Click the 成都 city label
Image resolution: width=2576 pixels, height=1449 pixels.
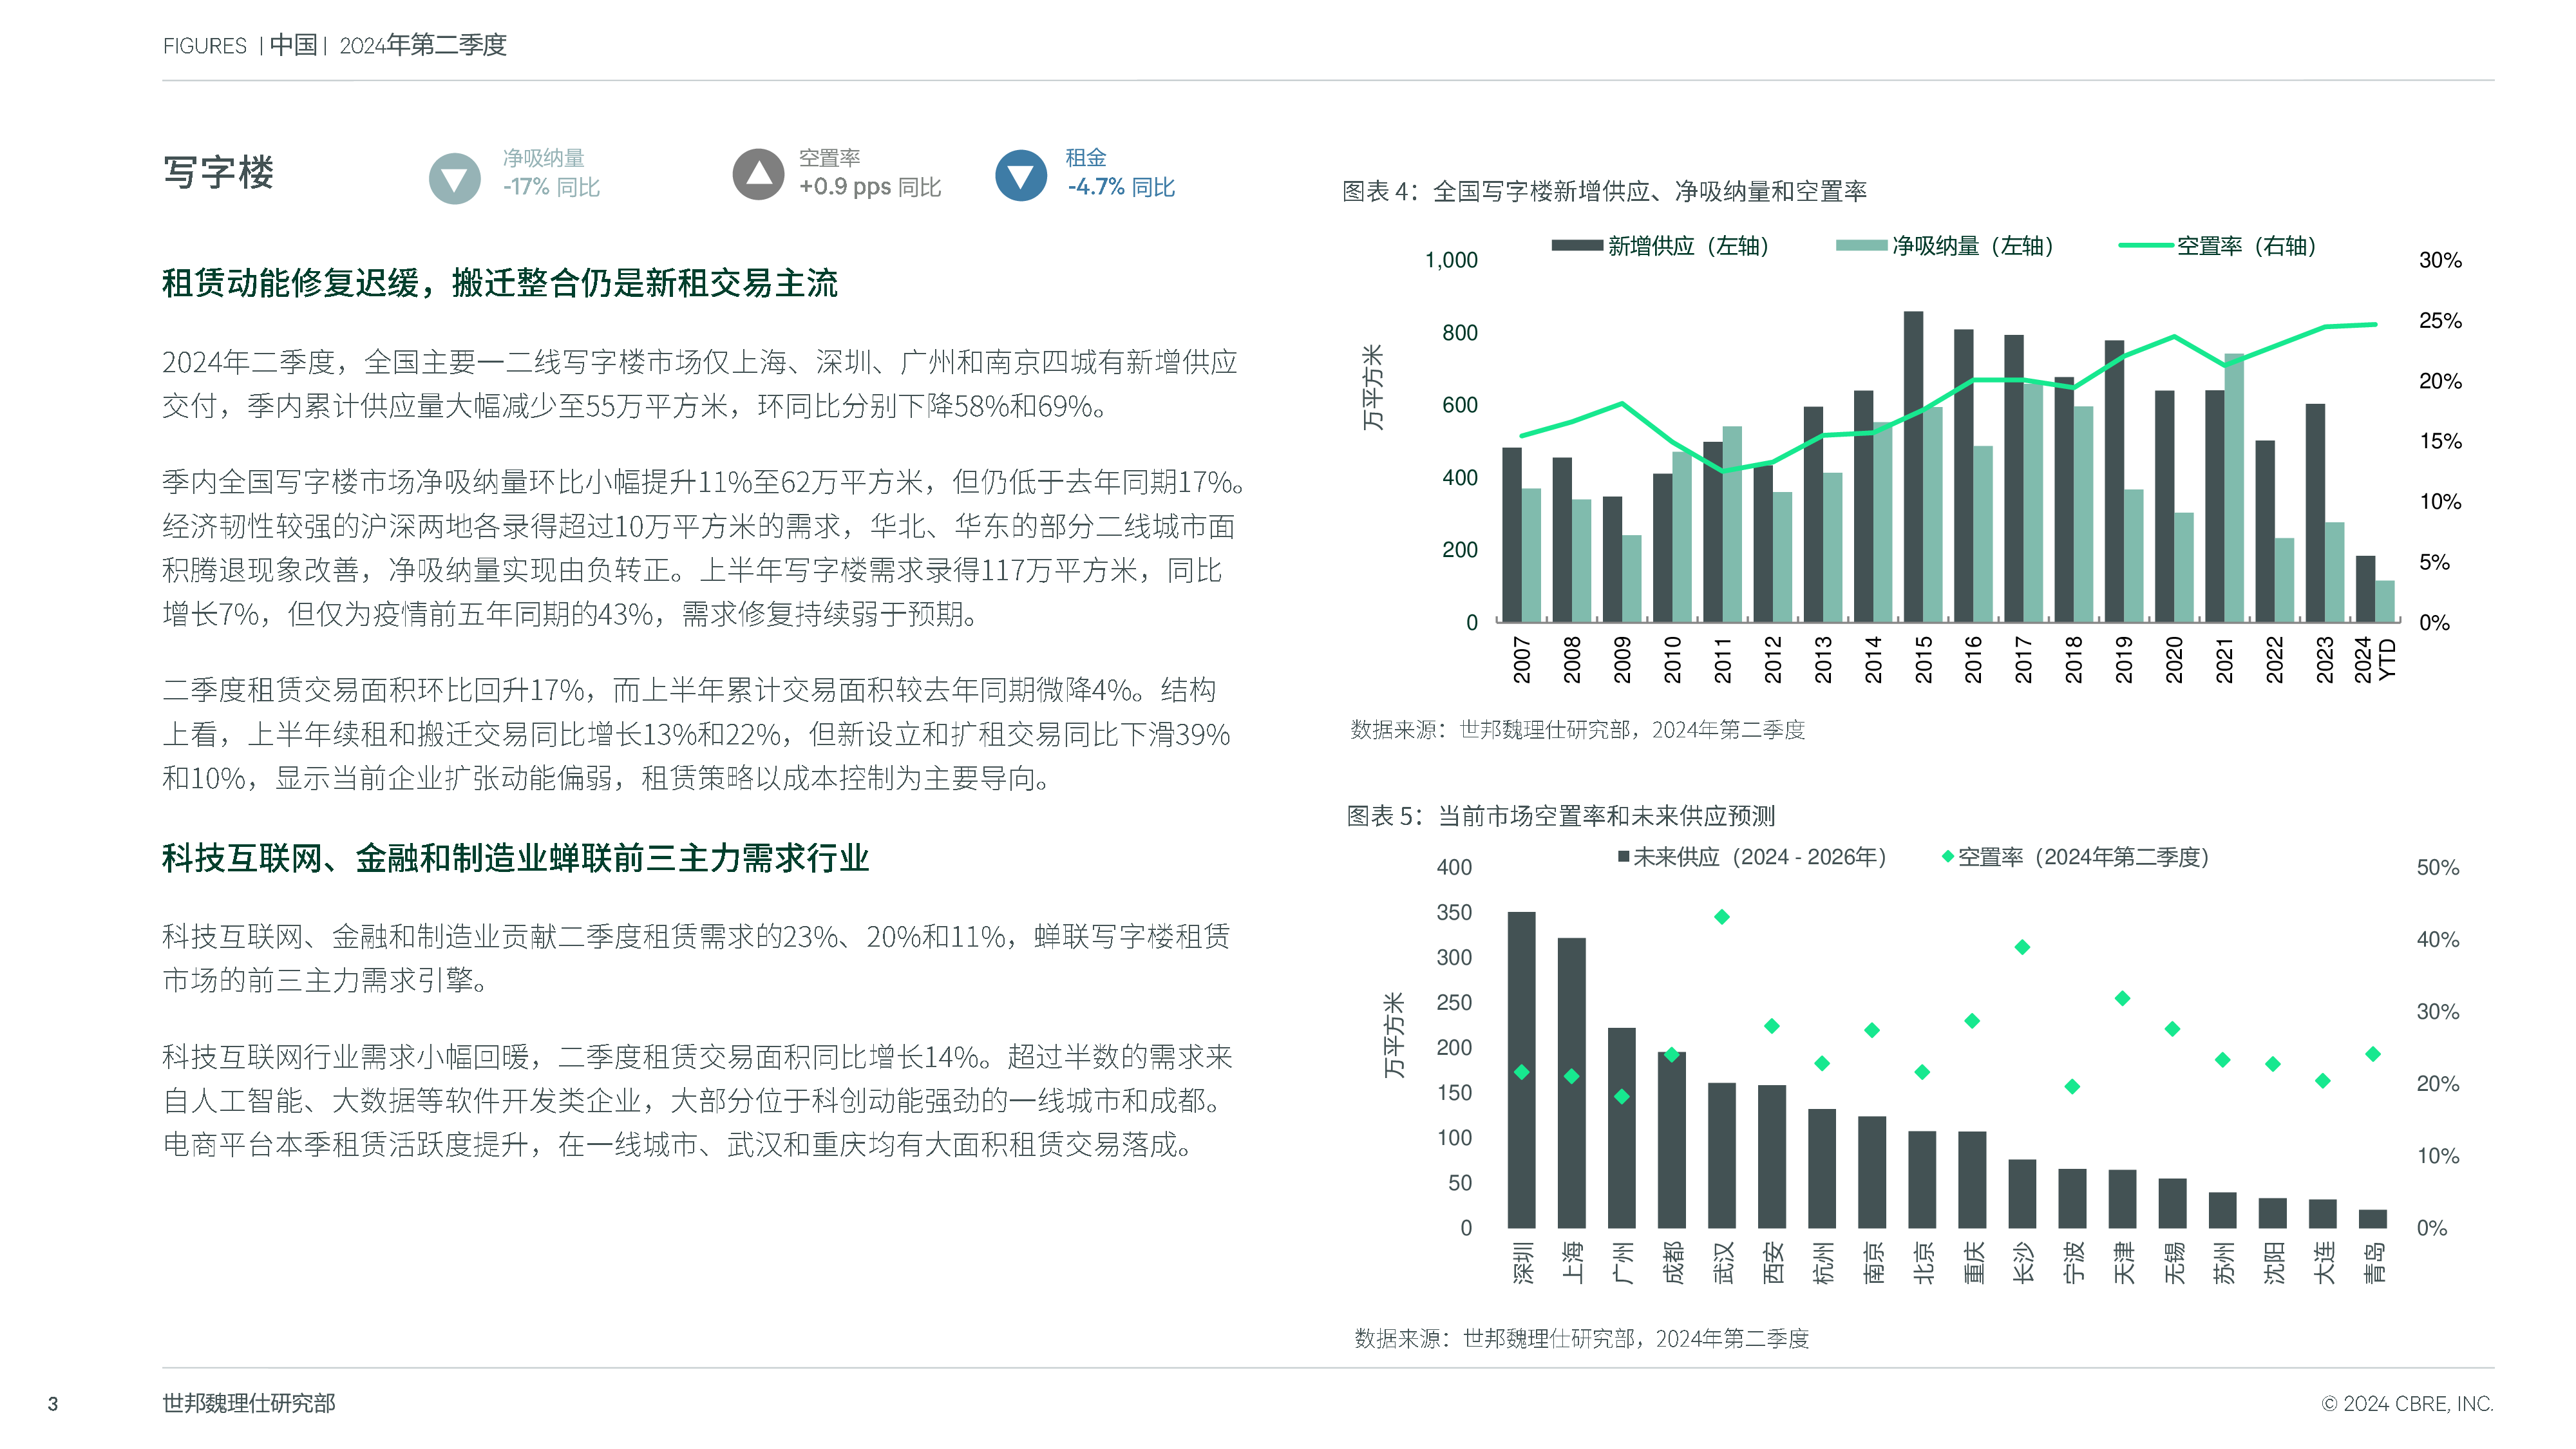pos(1672,1262)
